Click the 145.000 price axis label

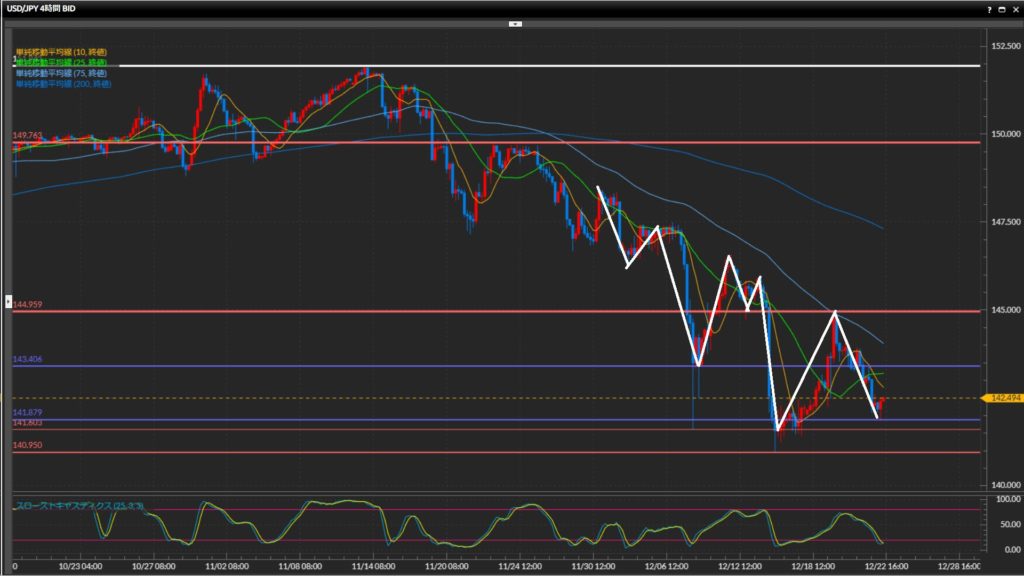[1004, 310]
